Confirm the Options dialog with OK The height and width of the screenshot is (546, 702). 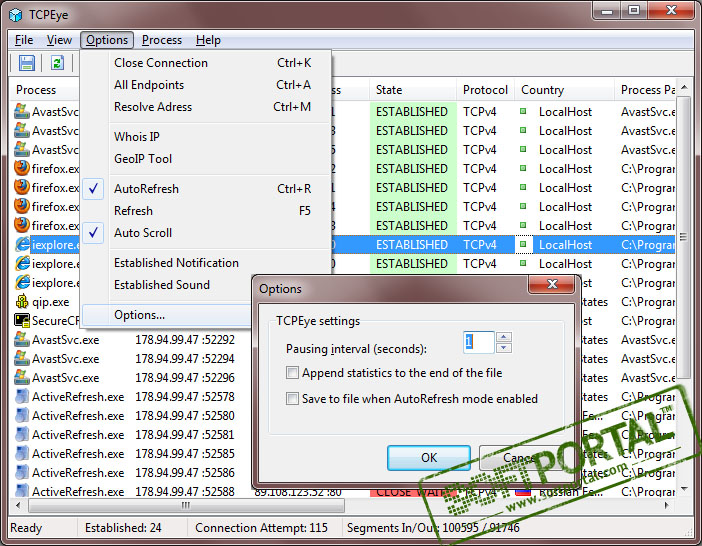point(428,457)
